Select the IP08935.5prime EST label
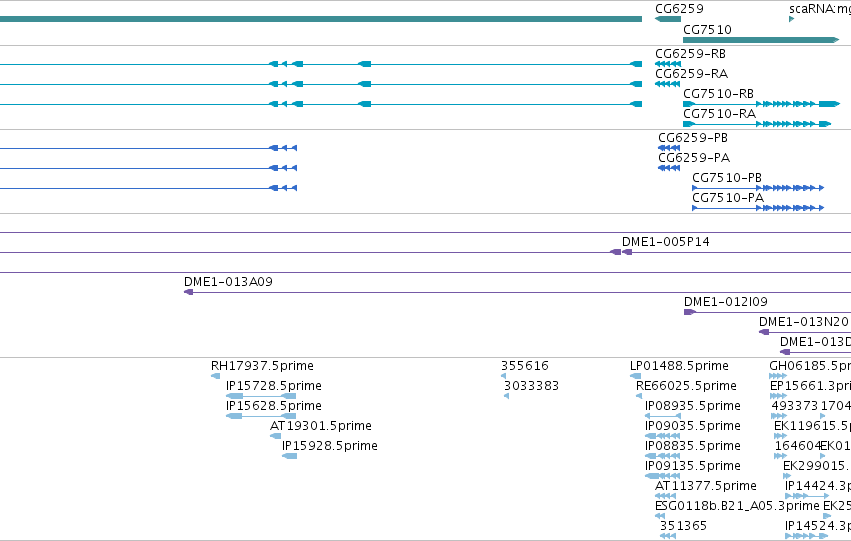 [x=693, y=406]
